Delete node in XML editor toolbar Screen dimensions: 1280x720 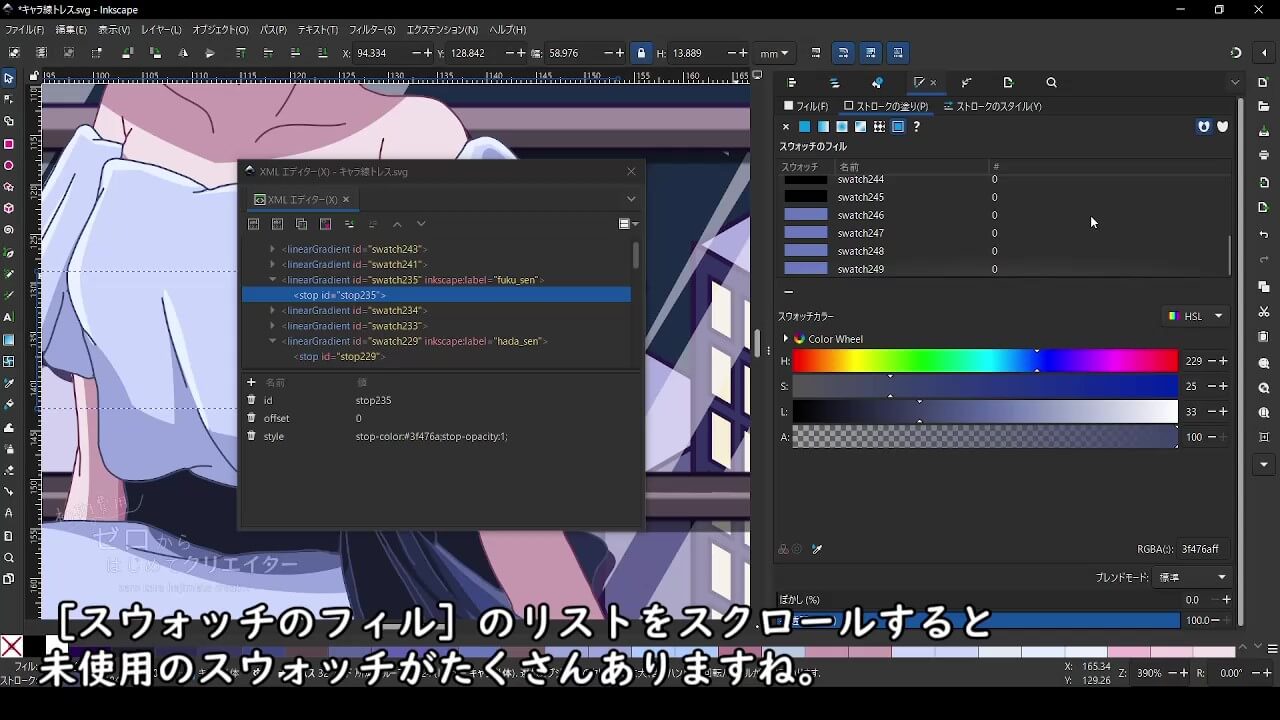pyautogui.click(x=326, y=225)
